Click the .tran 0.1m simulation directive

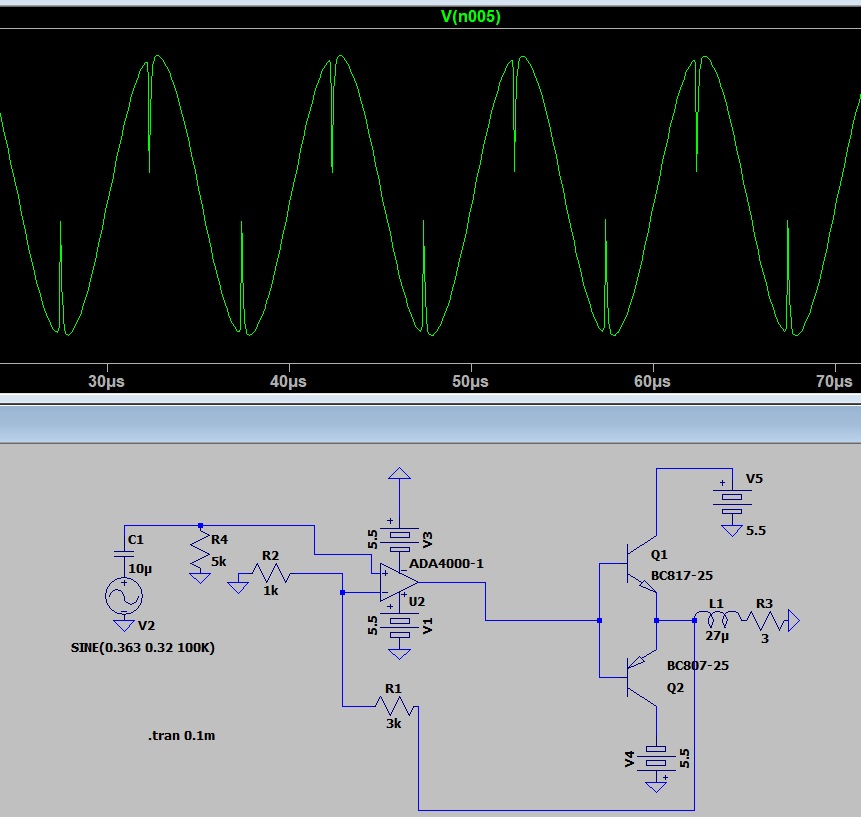pyautogui.click(x=182, y=736)
